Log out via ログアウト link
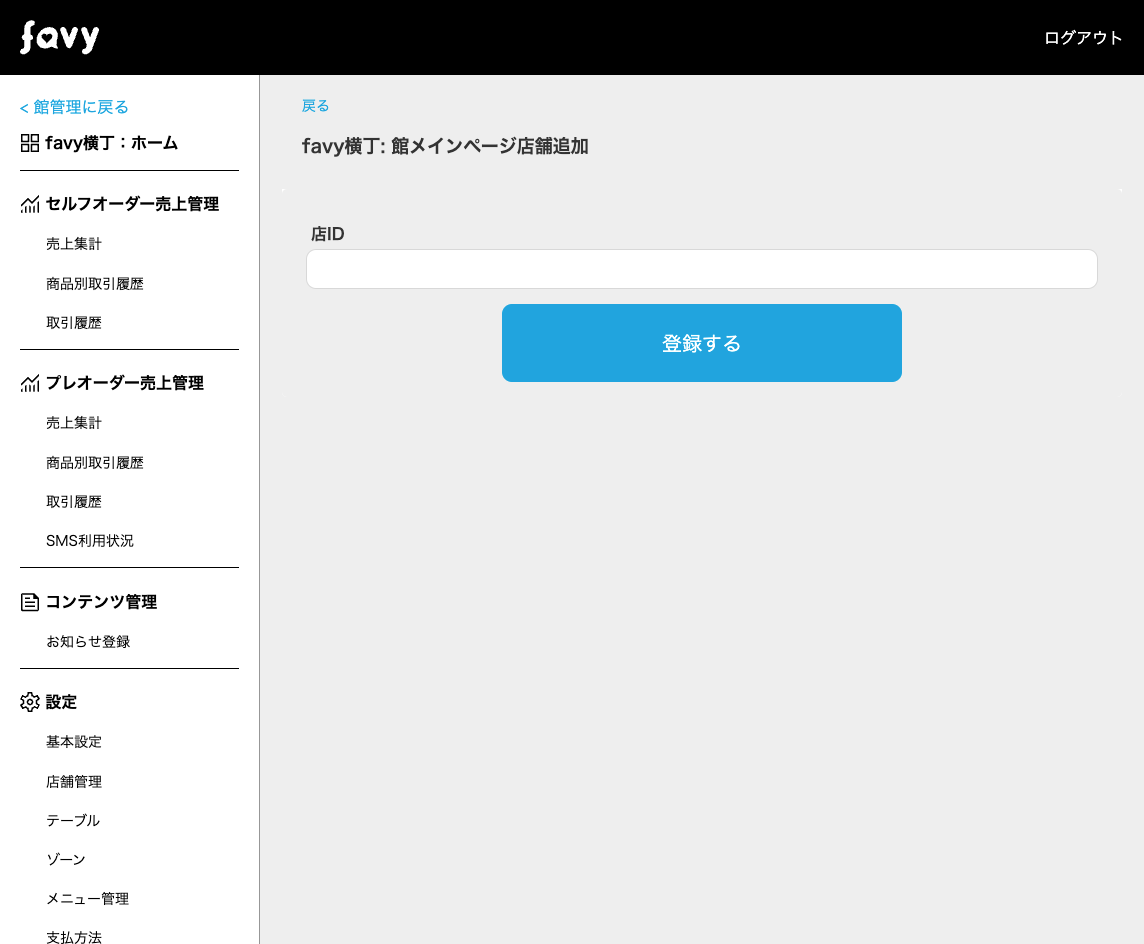This screenshot has width=1144, height=944. 1083,38
